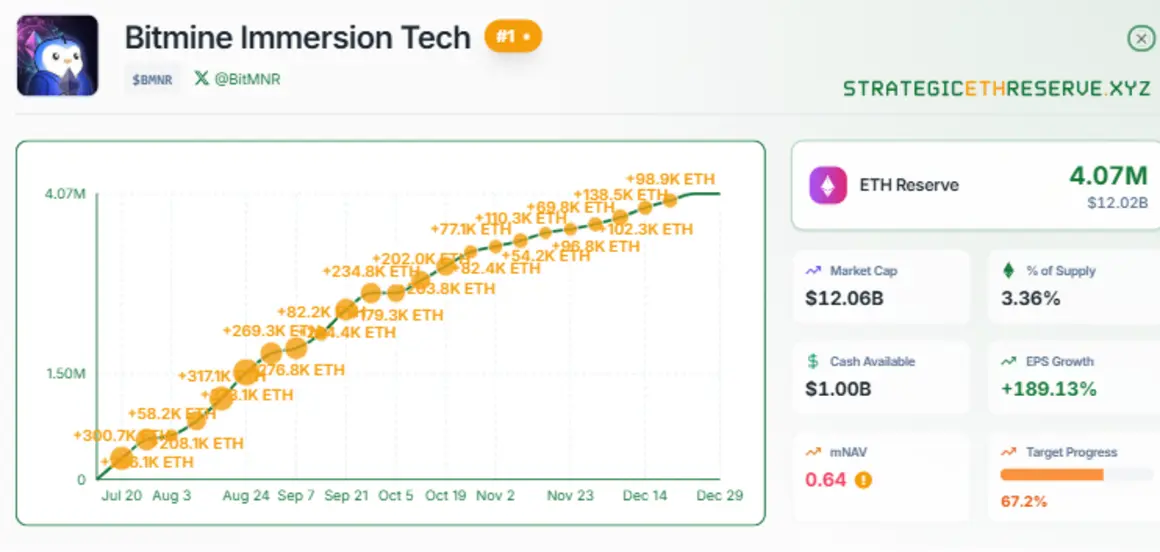Click the Cash Available dollar icon

pos(812,362)
